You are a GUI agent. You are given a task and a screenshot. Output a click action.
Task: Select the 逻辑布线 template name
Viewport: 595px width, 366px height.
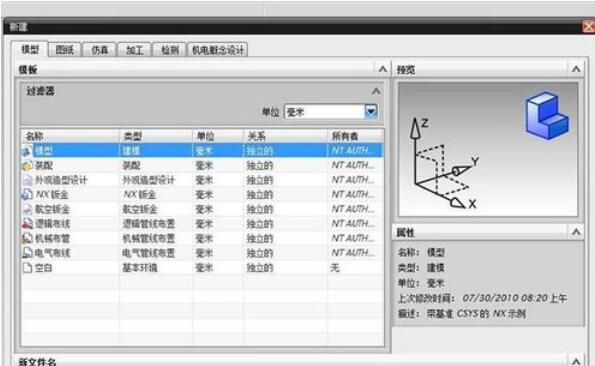[x=52, y=224]
